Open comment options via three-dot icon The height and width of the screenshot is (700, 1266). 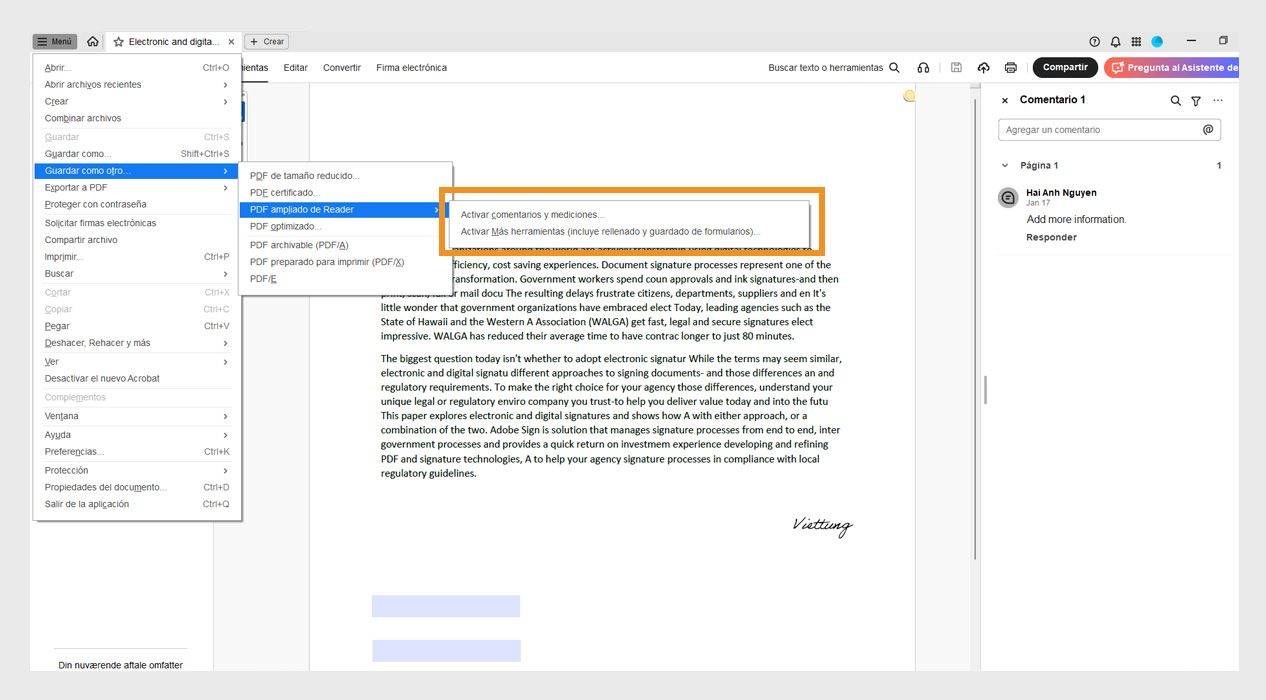pos(1218,100)
